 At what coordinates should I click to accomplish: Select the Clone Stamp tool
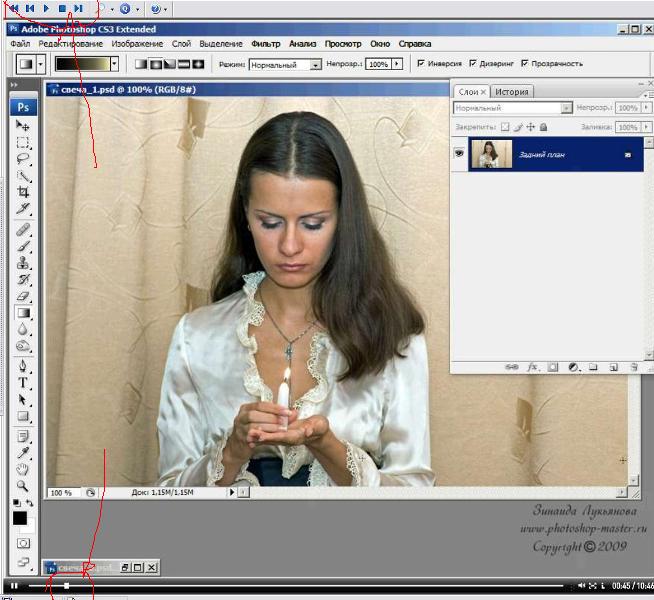click(x=23, y=263)
